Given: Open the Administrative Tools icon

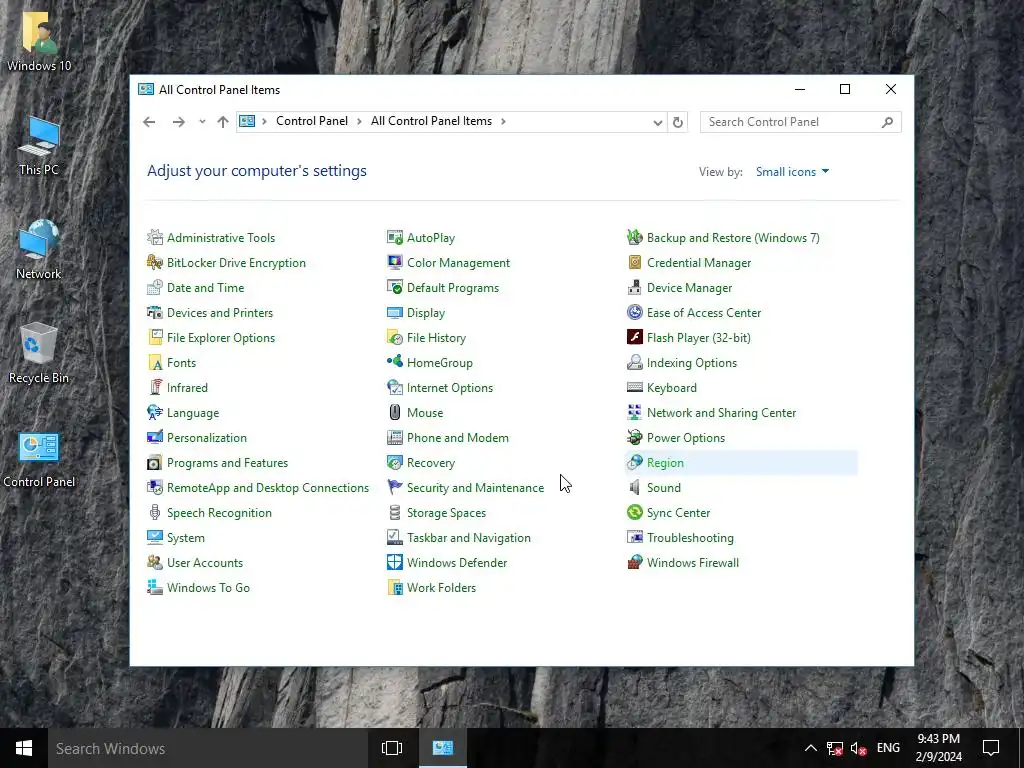Looking at the screenshot, I should coord(155,238).
